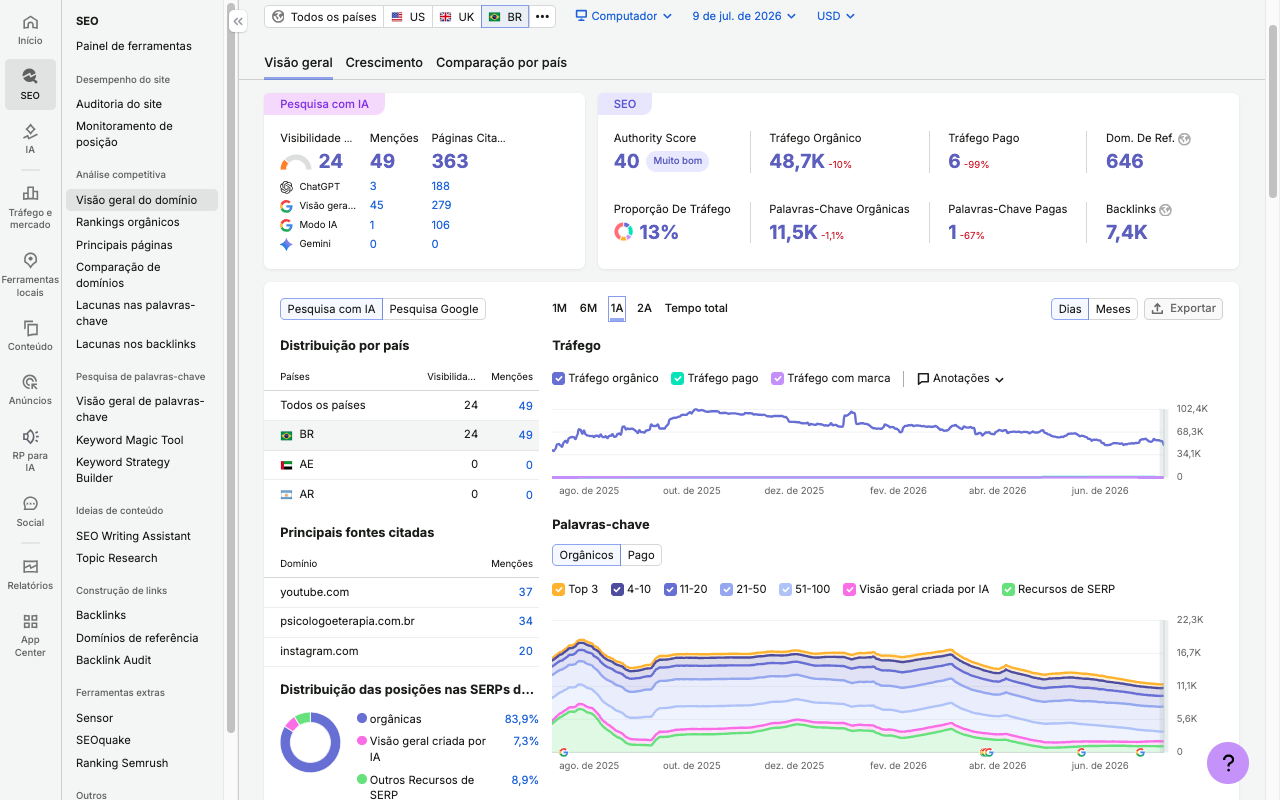Select the 6M time range
1280x800 pixels.
point(588,308)
